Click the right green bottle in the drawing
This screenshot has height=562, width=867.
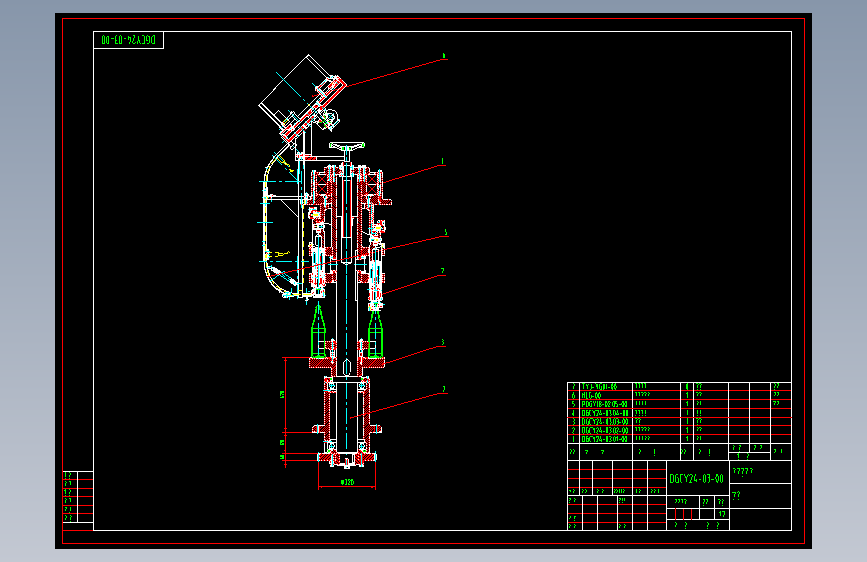tap(375, 333)
